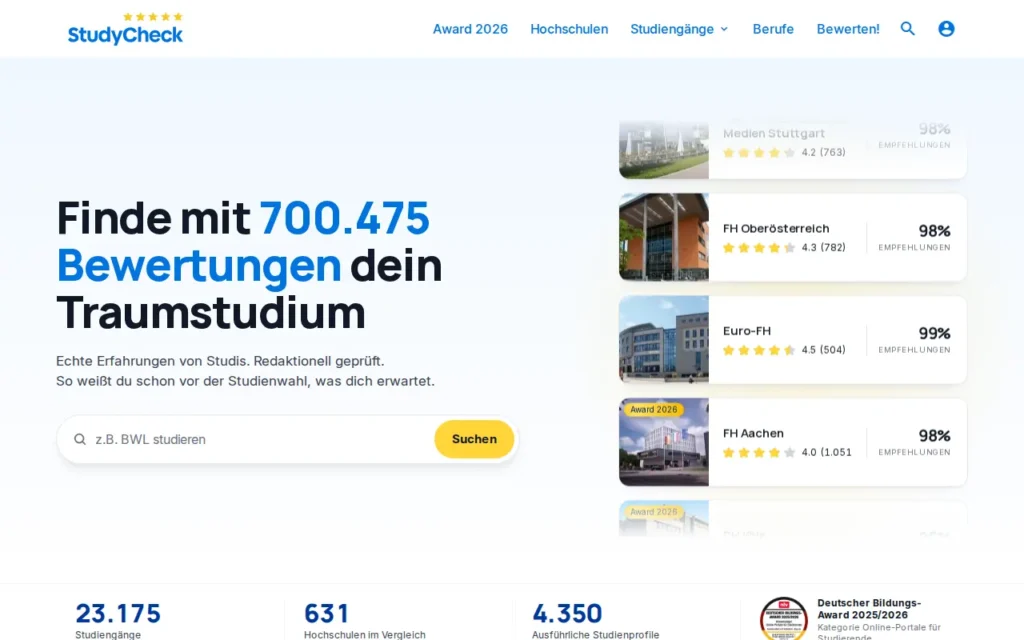The width and height of the screenshot is (1024, 640).
Task: Click the 4.3 (782) rating text
Action: [x=824, y=248]
